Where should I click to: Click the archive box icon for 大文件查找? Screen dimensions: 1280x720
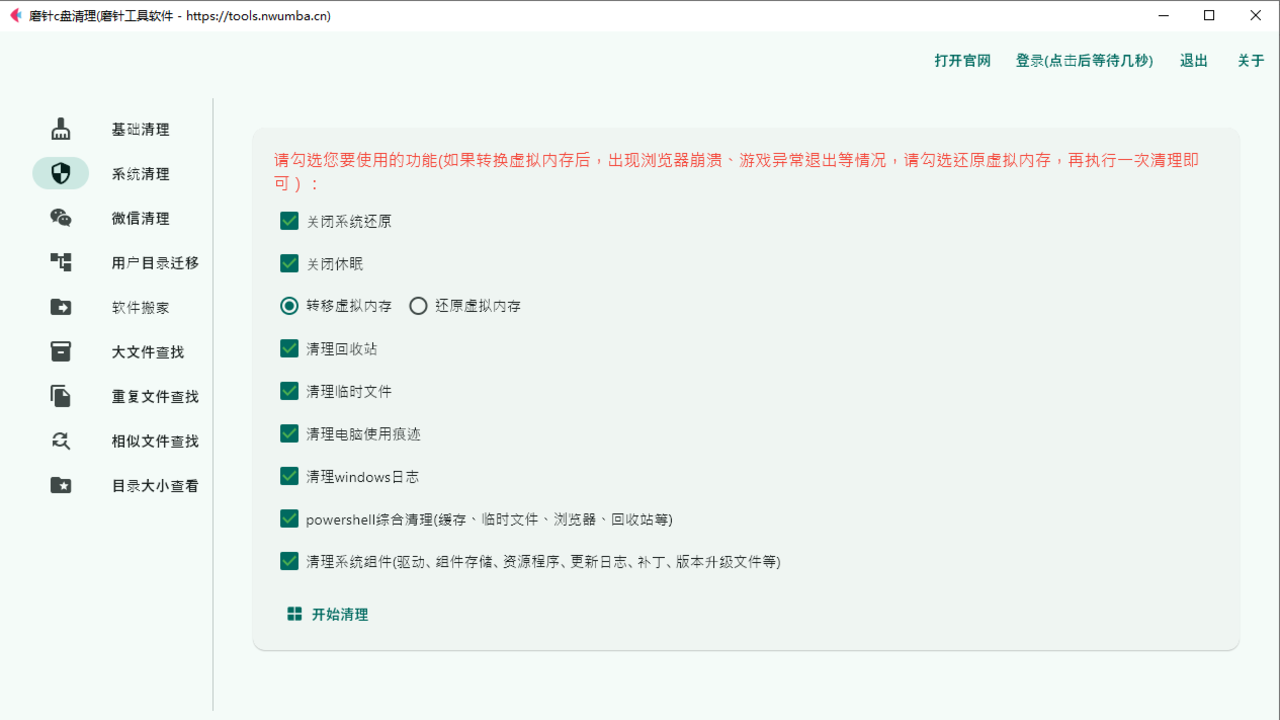[x=61, y=352]
